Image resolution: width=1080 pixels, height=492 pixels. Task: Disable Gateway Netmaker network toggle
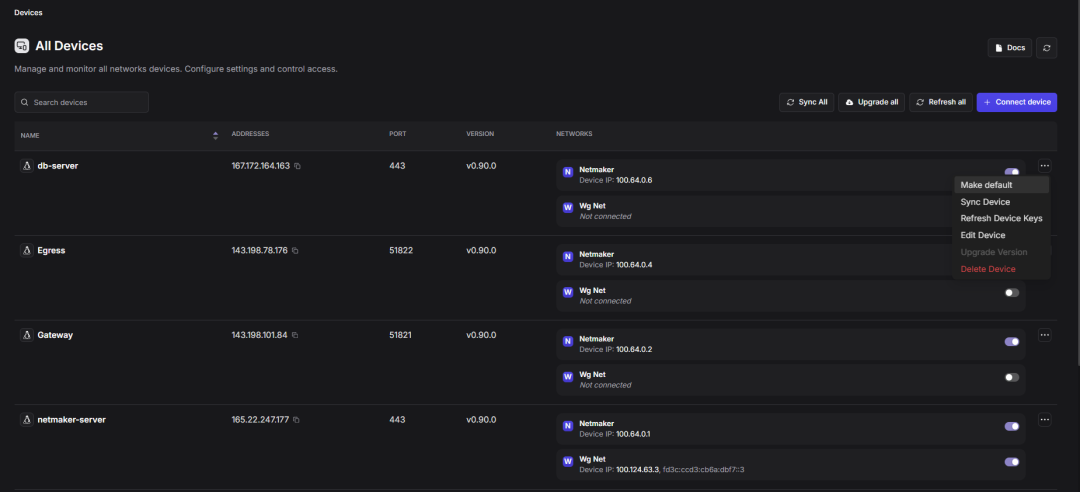click(x=1012, y=341)
